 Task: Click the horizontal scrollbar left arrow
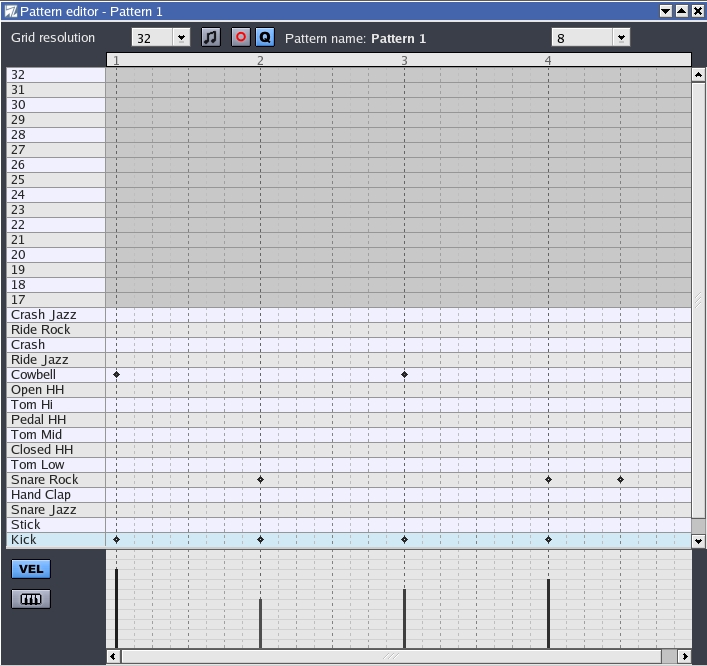click(x=113, y=656)
